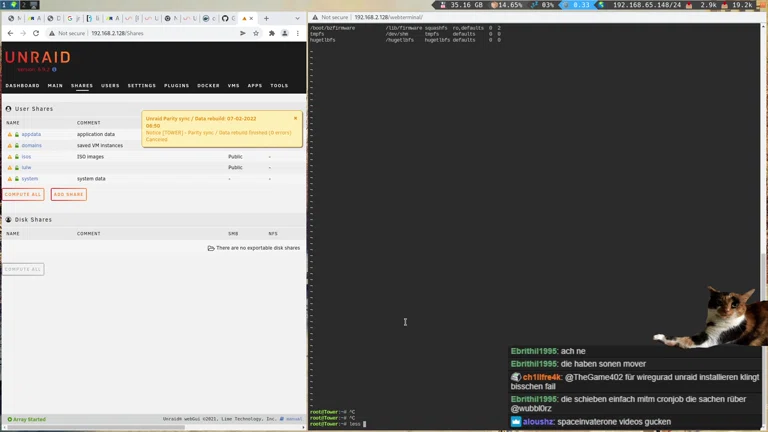Click Compute All under User Shares

23,194
